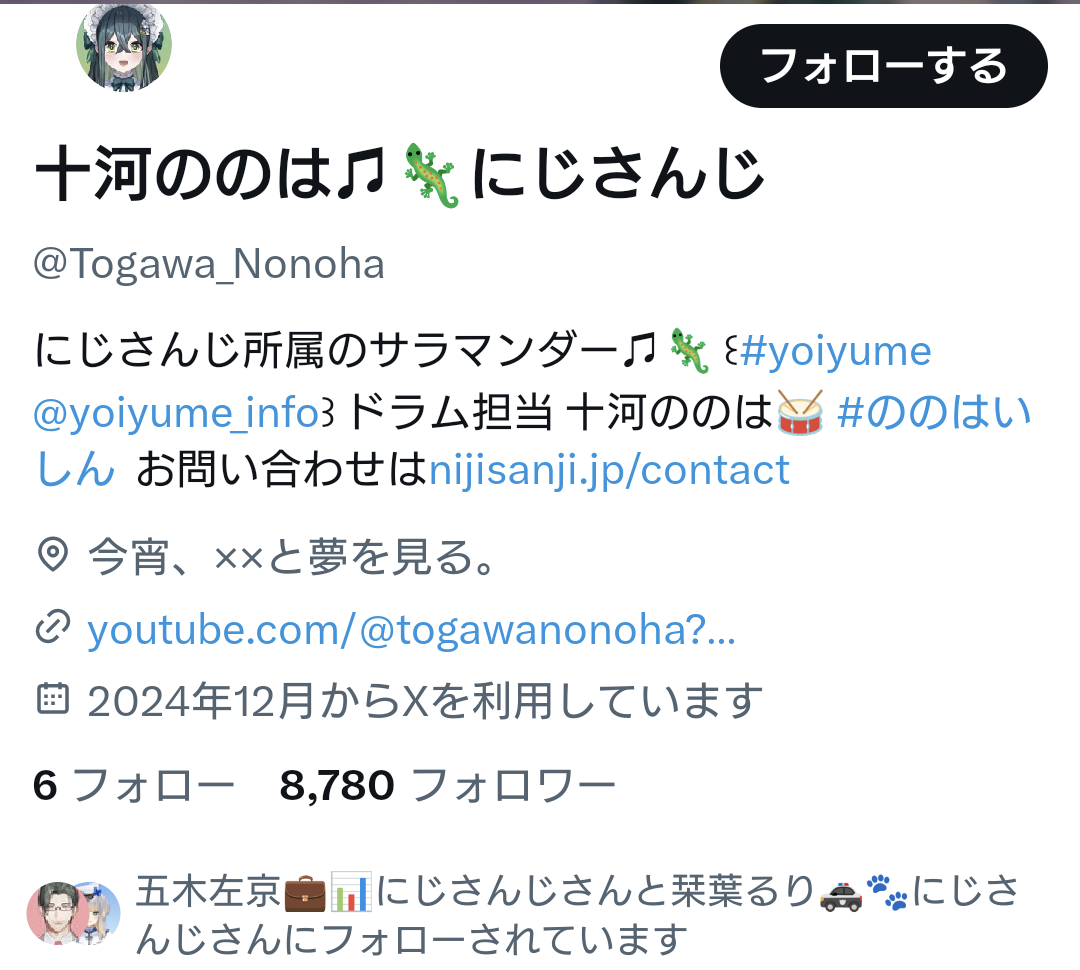The width and height of the screenshot is (1080, 970).
Task: Click the lizard emoji in bio text
Action: (689, 351)
